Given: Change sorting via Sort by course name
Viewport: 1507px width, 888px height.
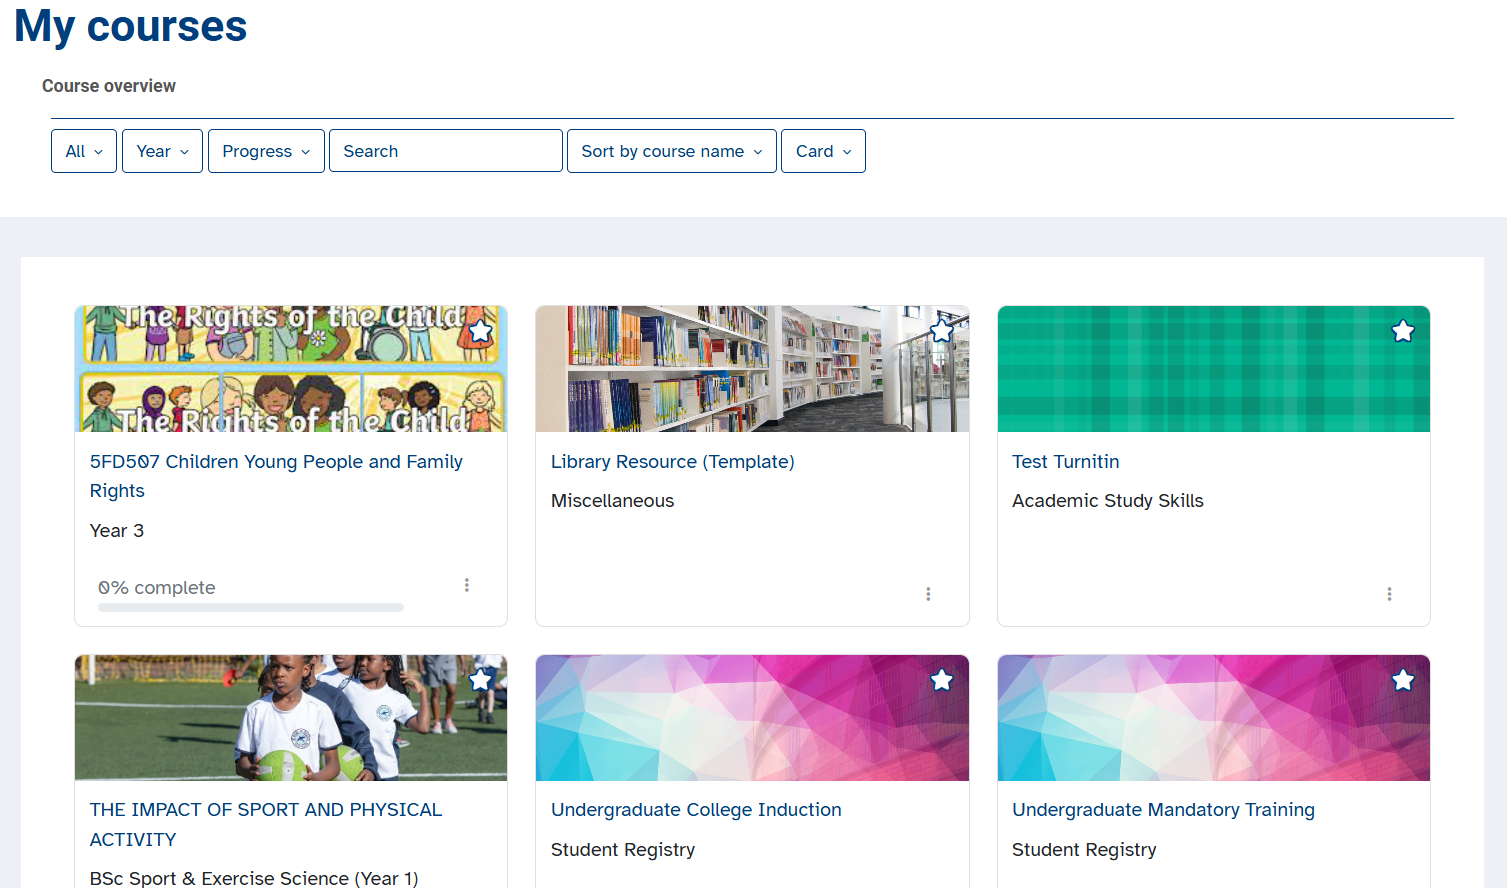Looking at the screenshot, I should 671,150.
